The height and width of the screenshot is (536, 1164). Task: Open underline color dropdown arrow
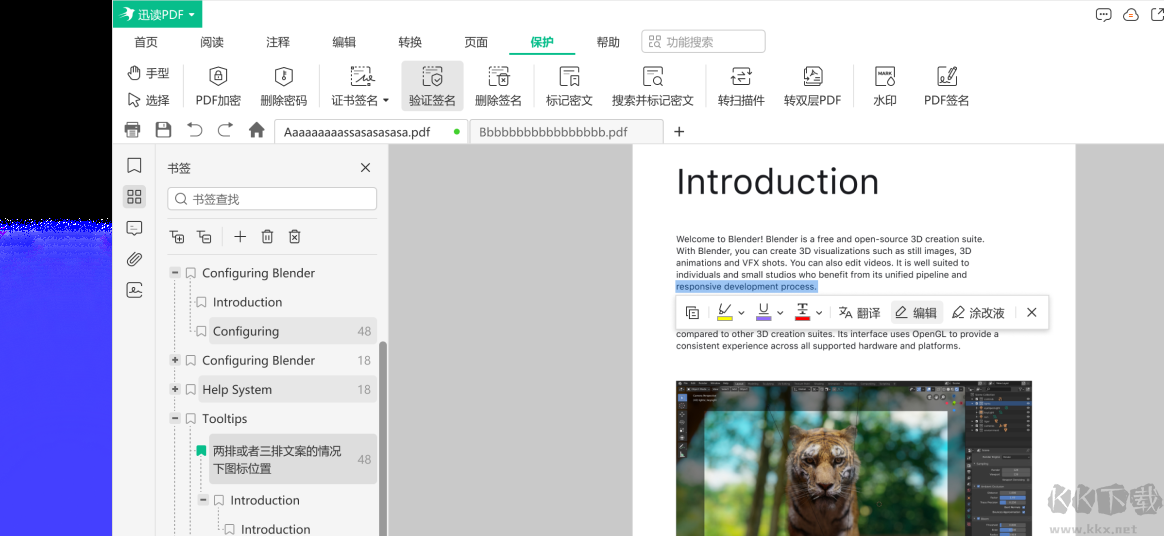780,313
